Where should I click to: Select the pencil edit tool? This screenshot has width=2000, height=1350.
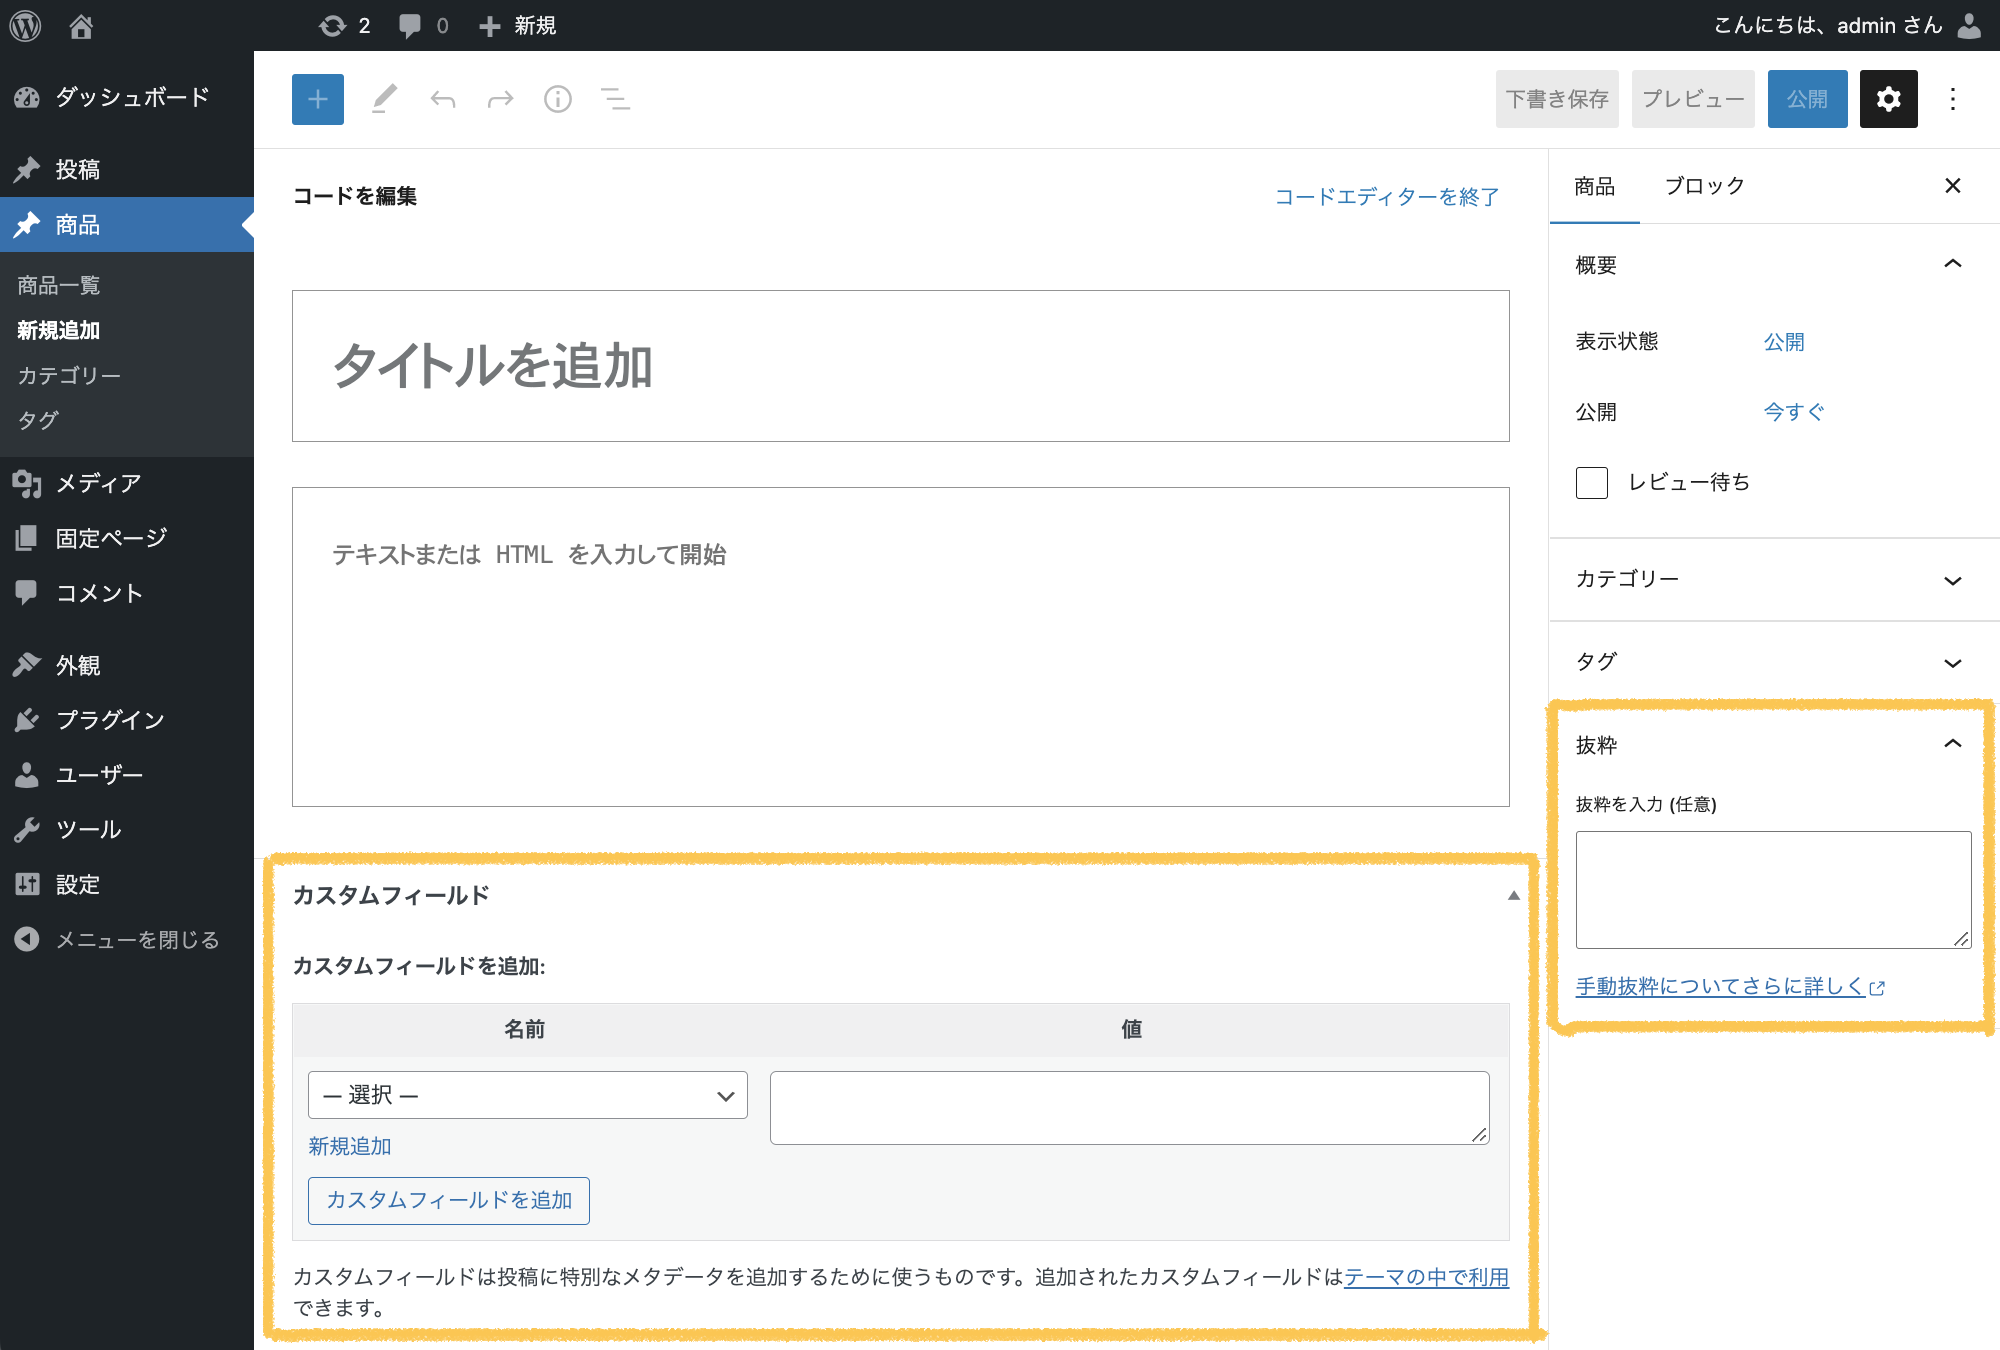point(385,99)
